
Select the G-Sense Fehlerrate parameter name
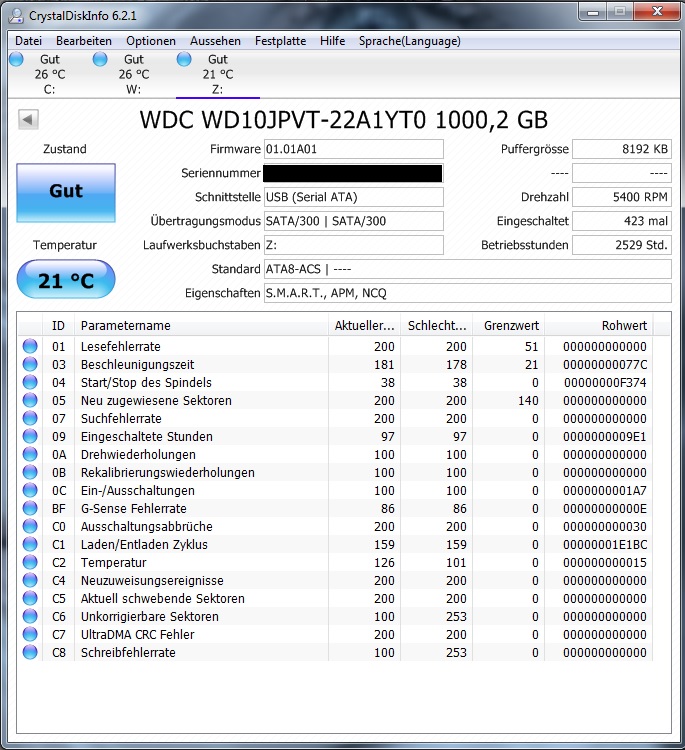133,508
